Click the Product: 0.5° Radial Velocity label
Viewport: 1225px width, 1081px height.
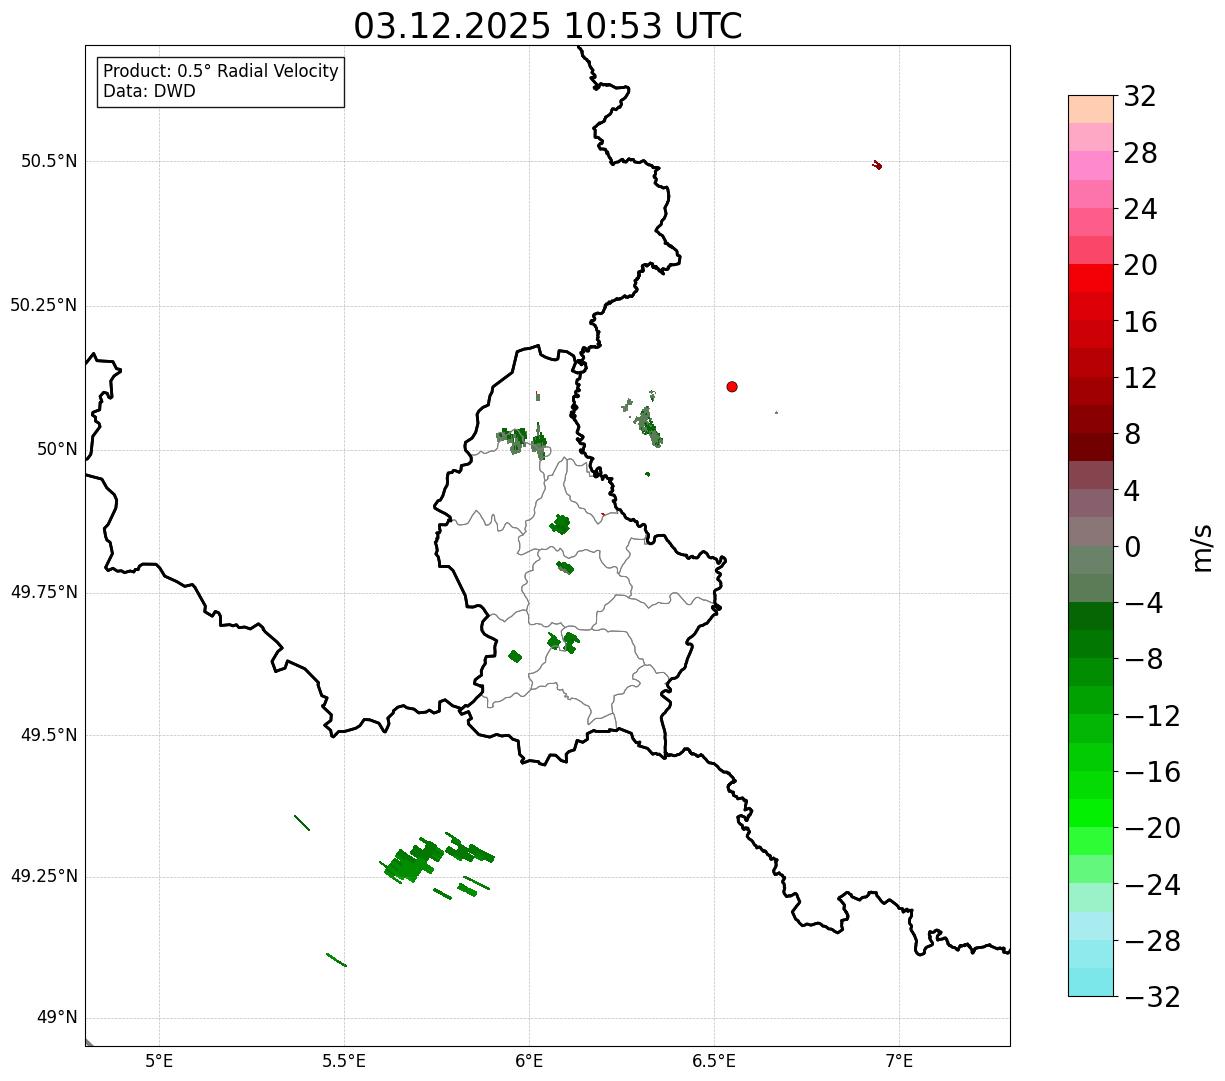[221, 71]
